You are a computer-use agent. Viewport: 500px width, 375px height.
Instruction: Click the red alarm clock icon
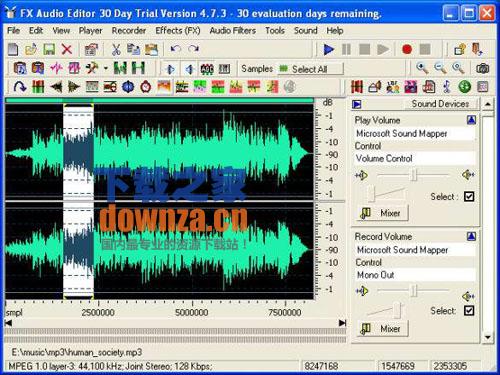pyautogui.click(x=146, y=87)
